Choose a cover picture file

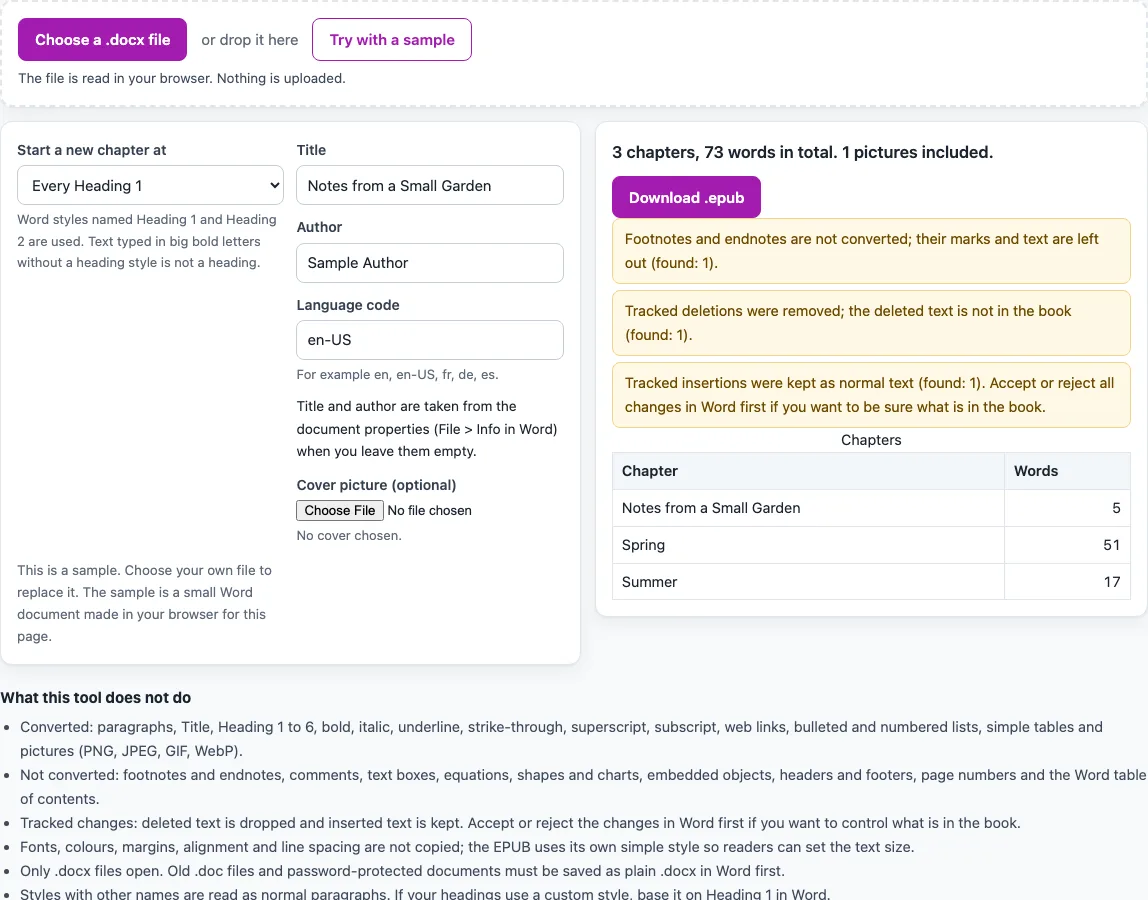(x=340, y=510)
